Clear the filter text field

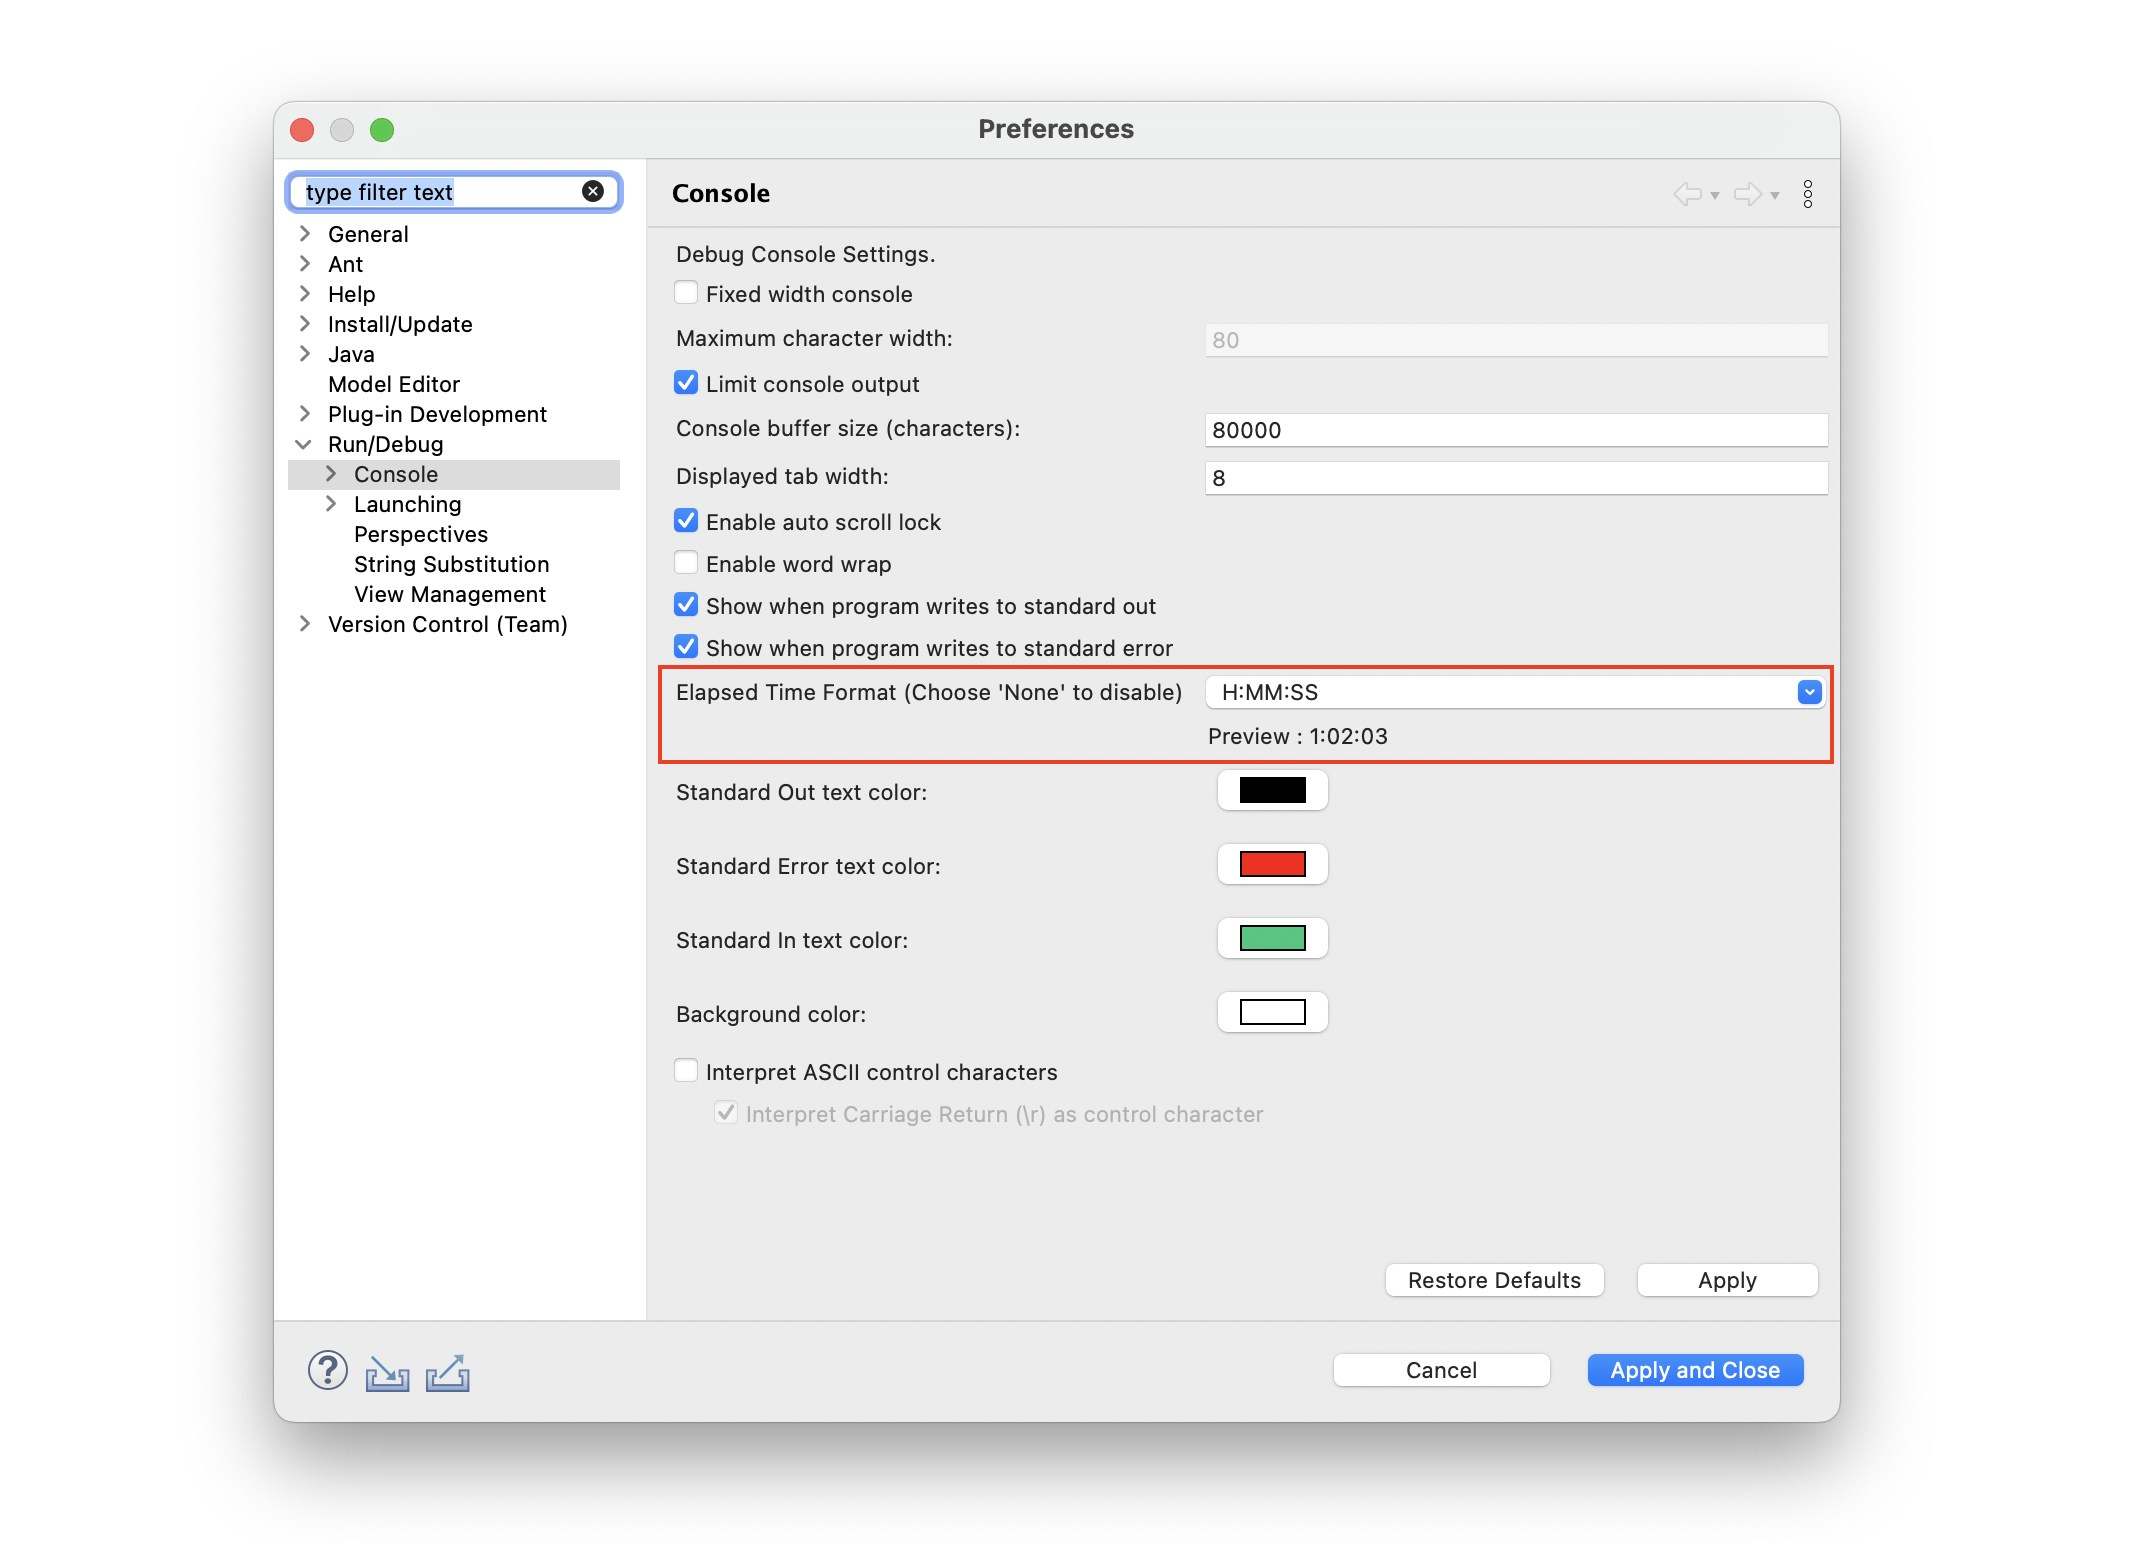tap(593, 191)
